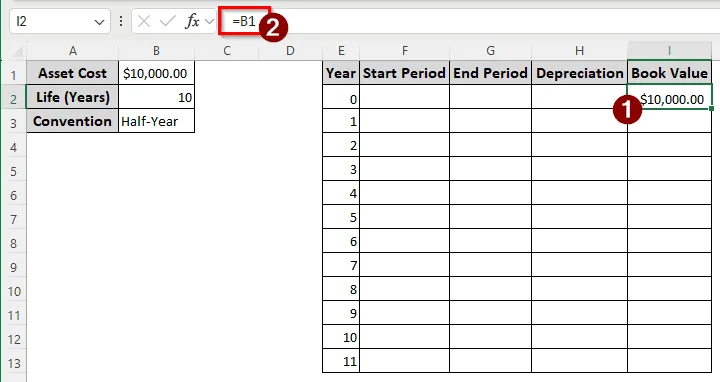Click the Book Value $10,000.00 cell
Viewport: 720px width, 382px height.
point(669,97)
